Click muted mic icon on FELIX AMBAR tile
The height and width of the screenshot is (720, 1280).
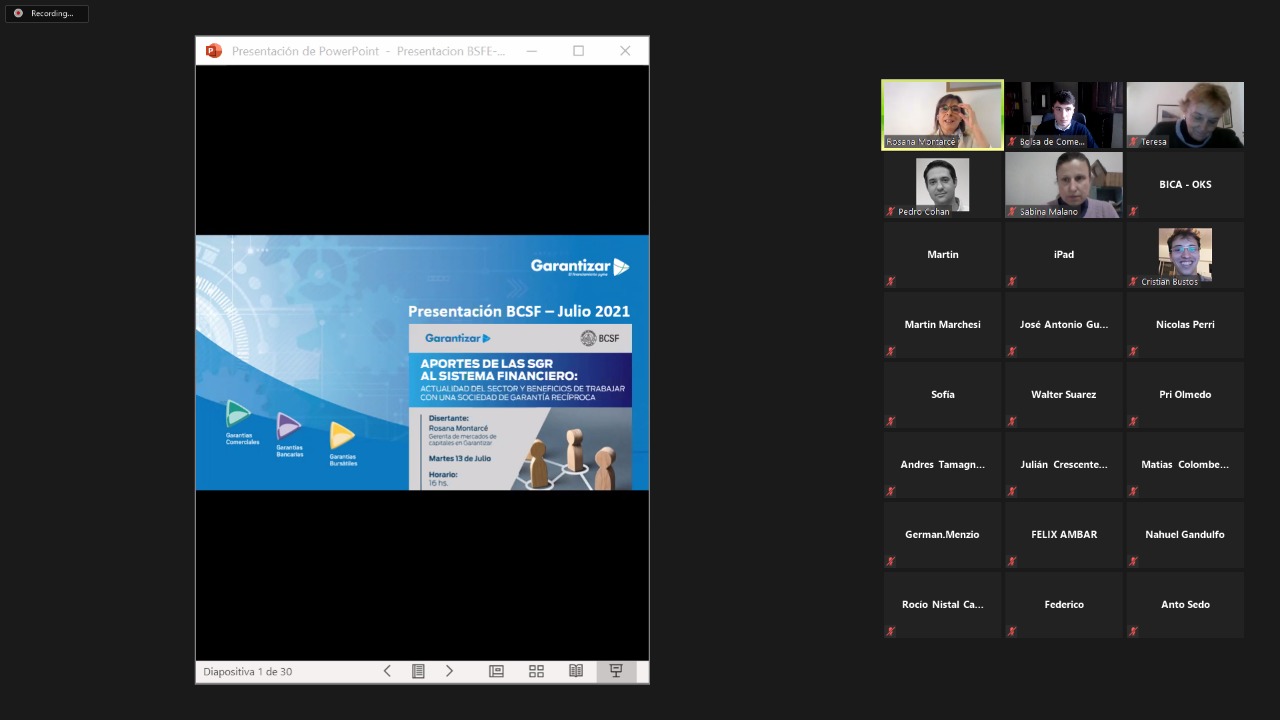(x=1012, y=561)
